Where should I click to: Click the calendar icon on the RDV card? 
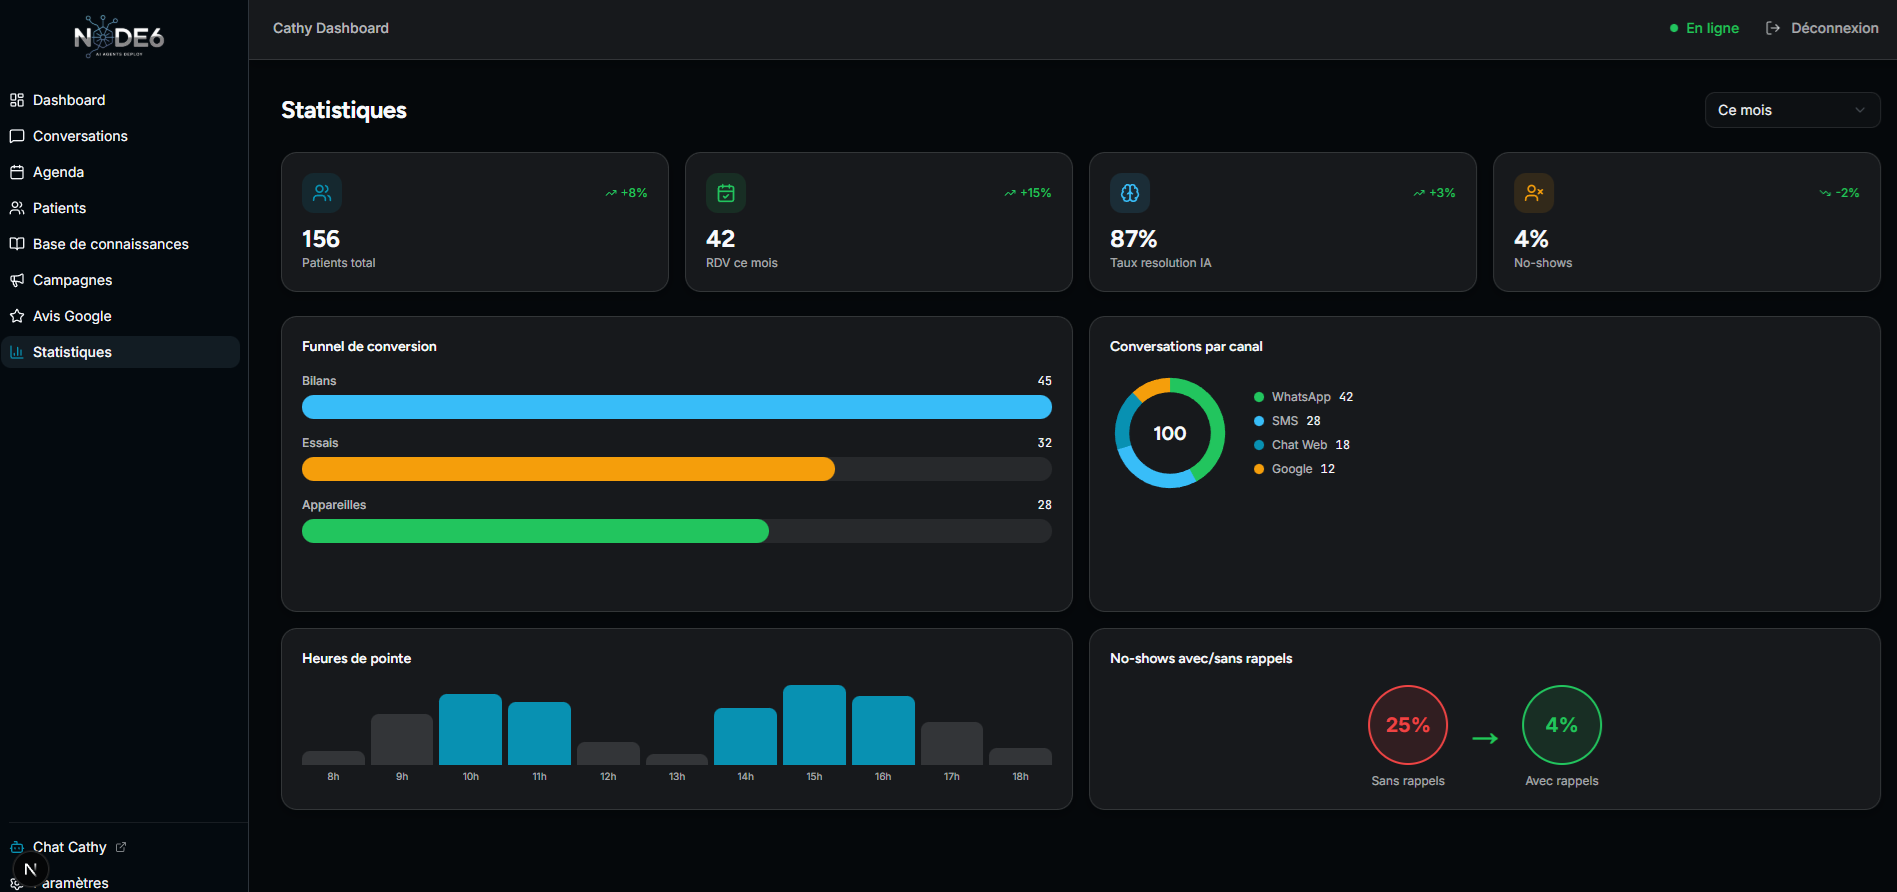click(726, 193)
